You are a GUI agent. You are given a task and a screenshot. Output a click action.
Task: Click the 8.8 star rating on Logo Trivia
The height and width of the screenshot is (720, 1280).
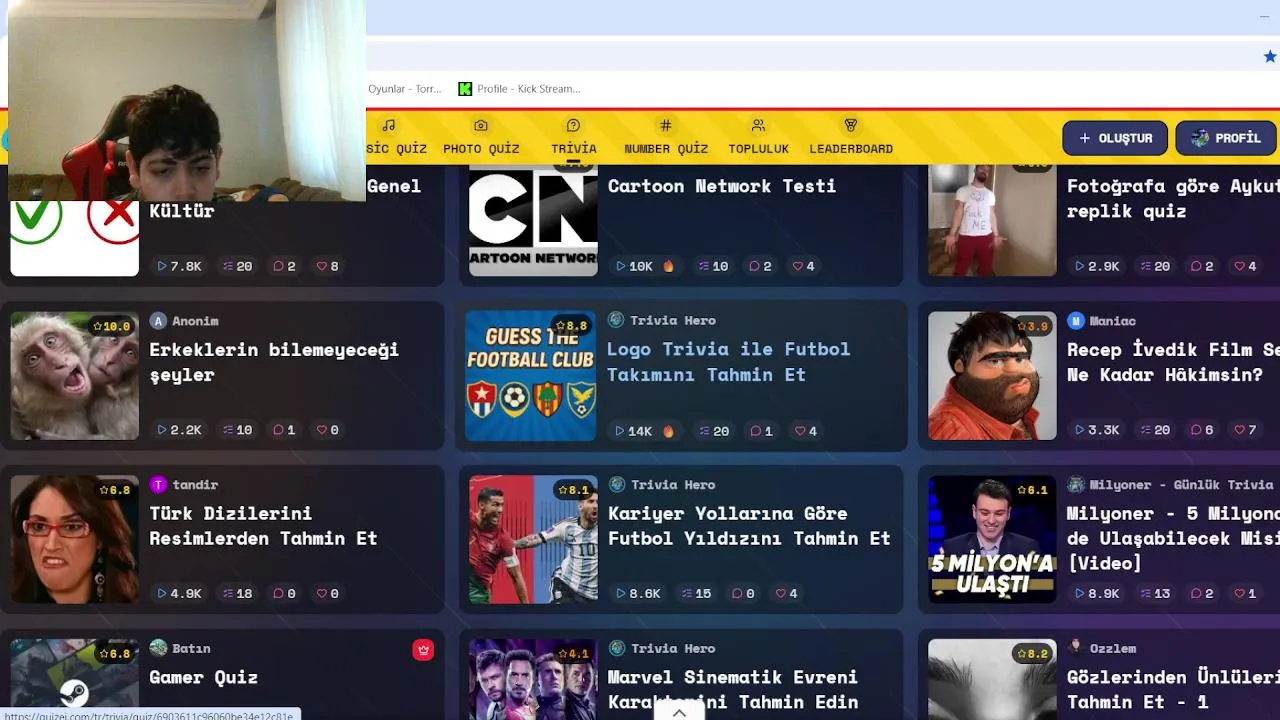tap(572, 326)
